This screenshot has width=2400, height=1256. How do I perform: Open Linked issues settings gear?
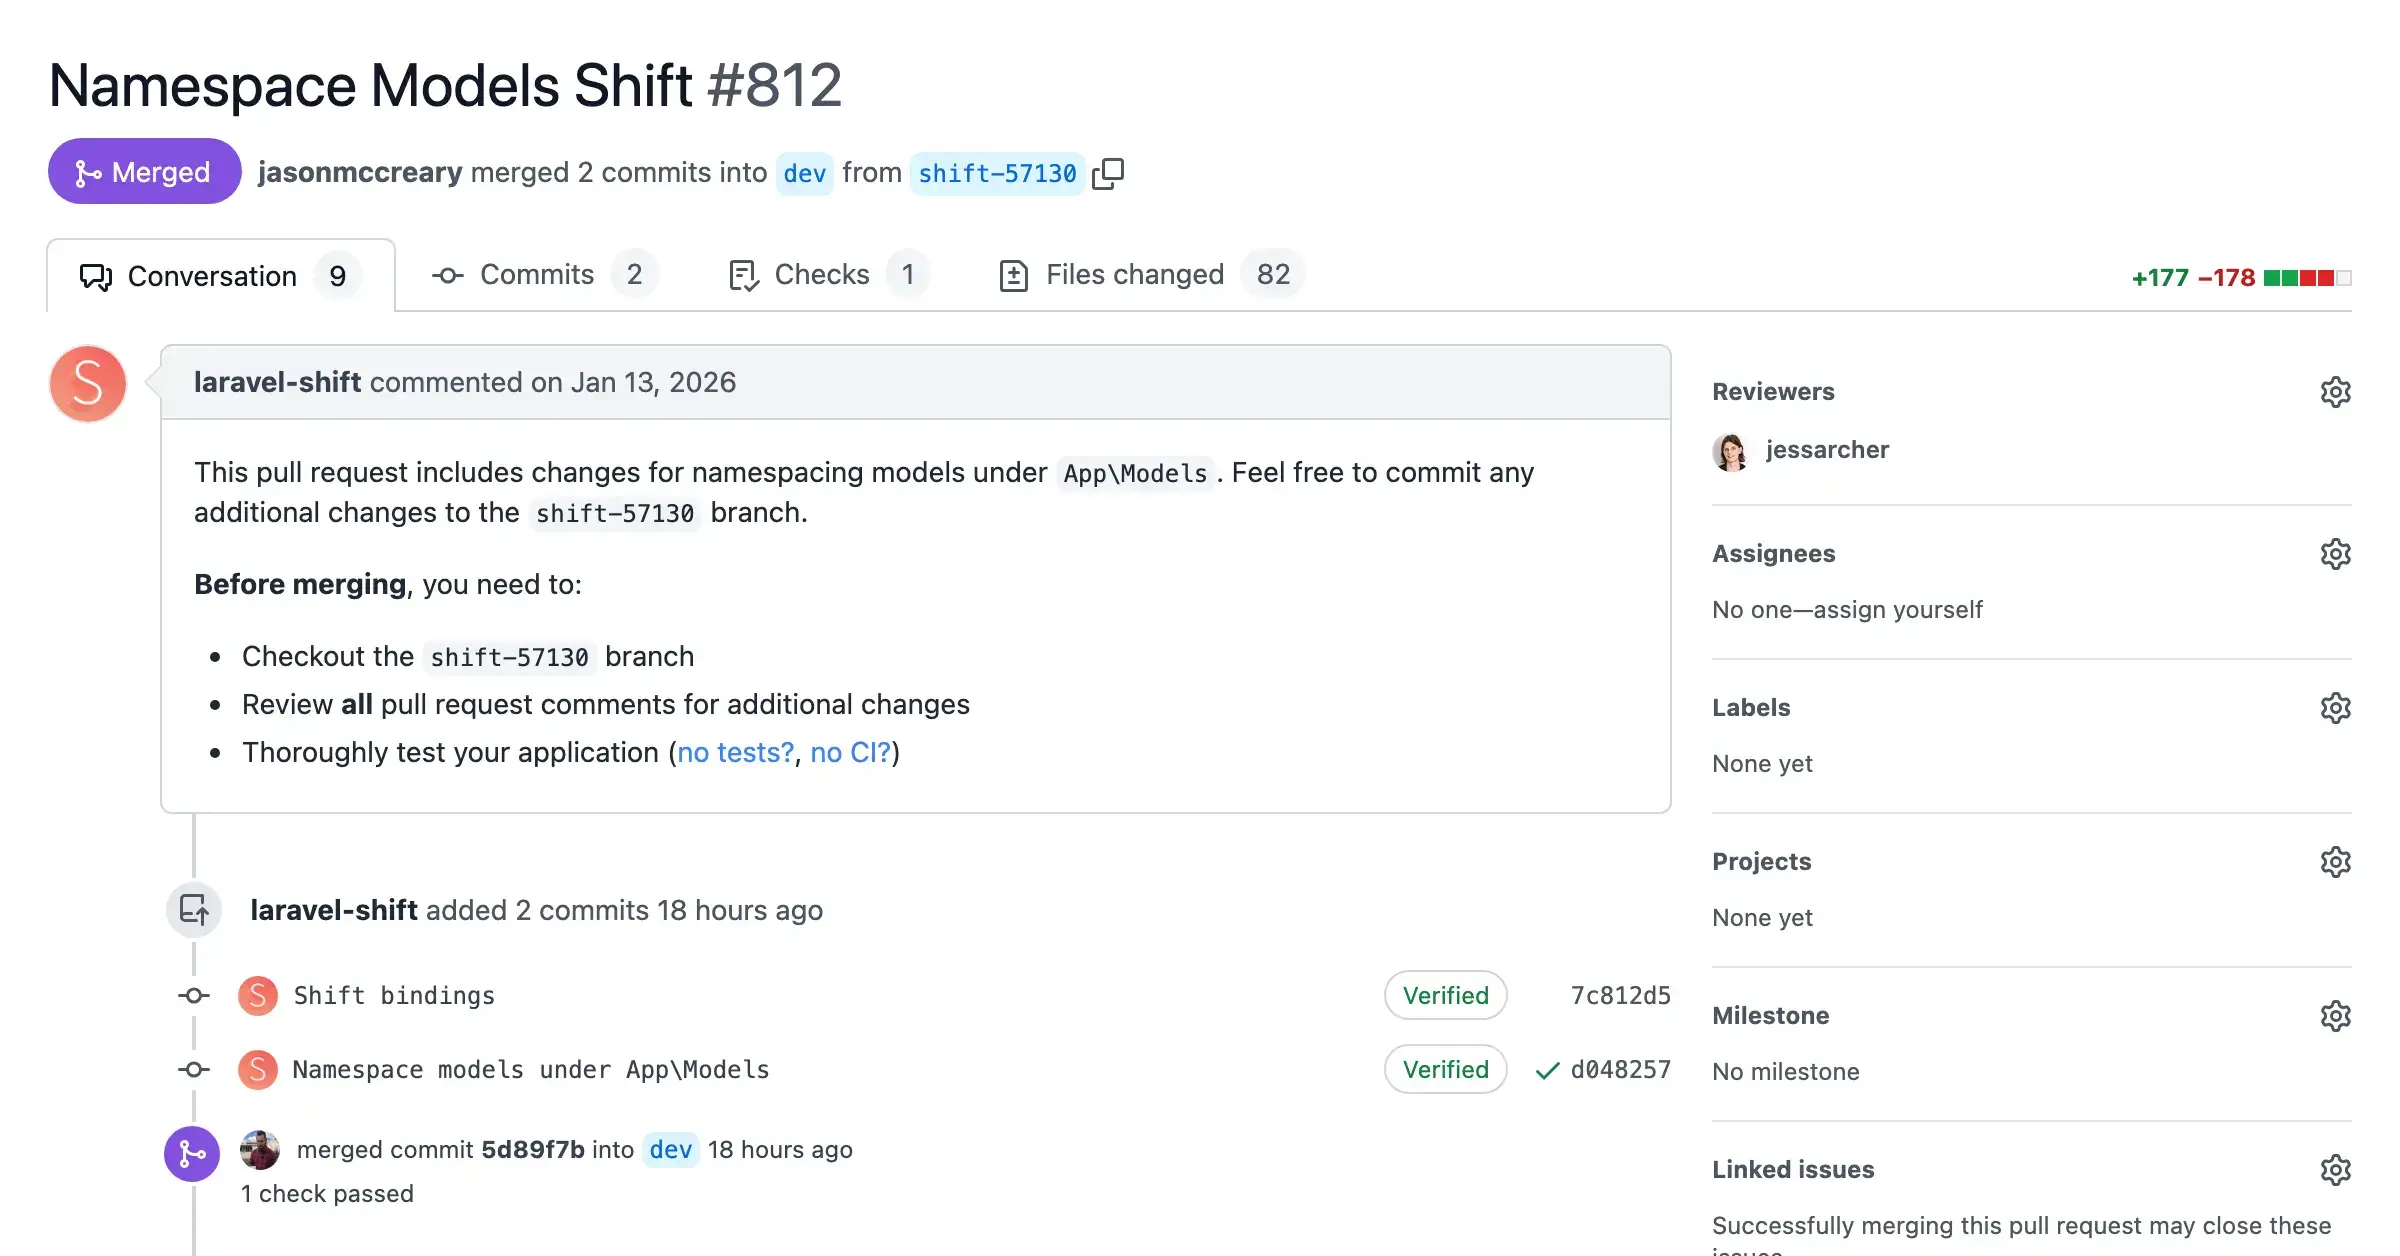(2336, 1169)
